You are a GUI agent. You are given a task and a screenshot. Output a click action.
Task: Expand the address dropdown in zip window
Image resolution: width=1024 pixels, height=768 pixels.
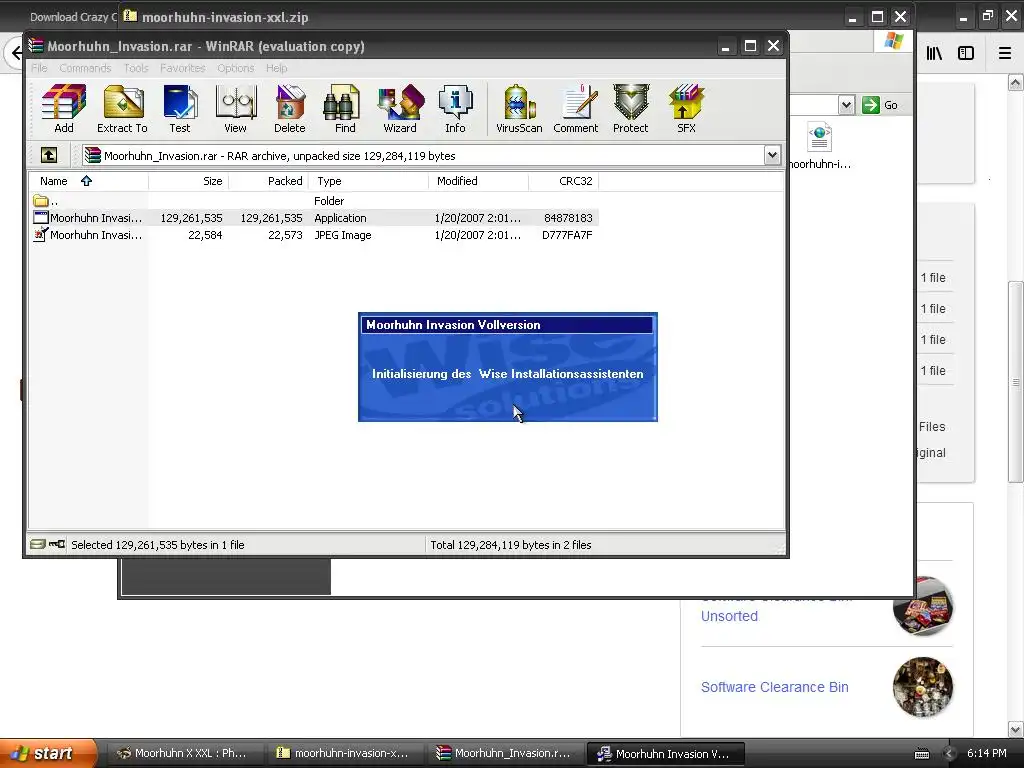(846, 104)
